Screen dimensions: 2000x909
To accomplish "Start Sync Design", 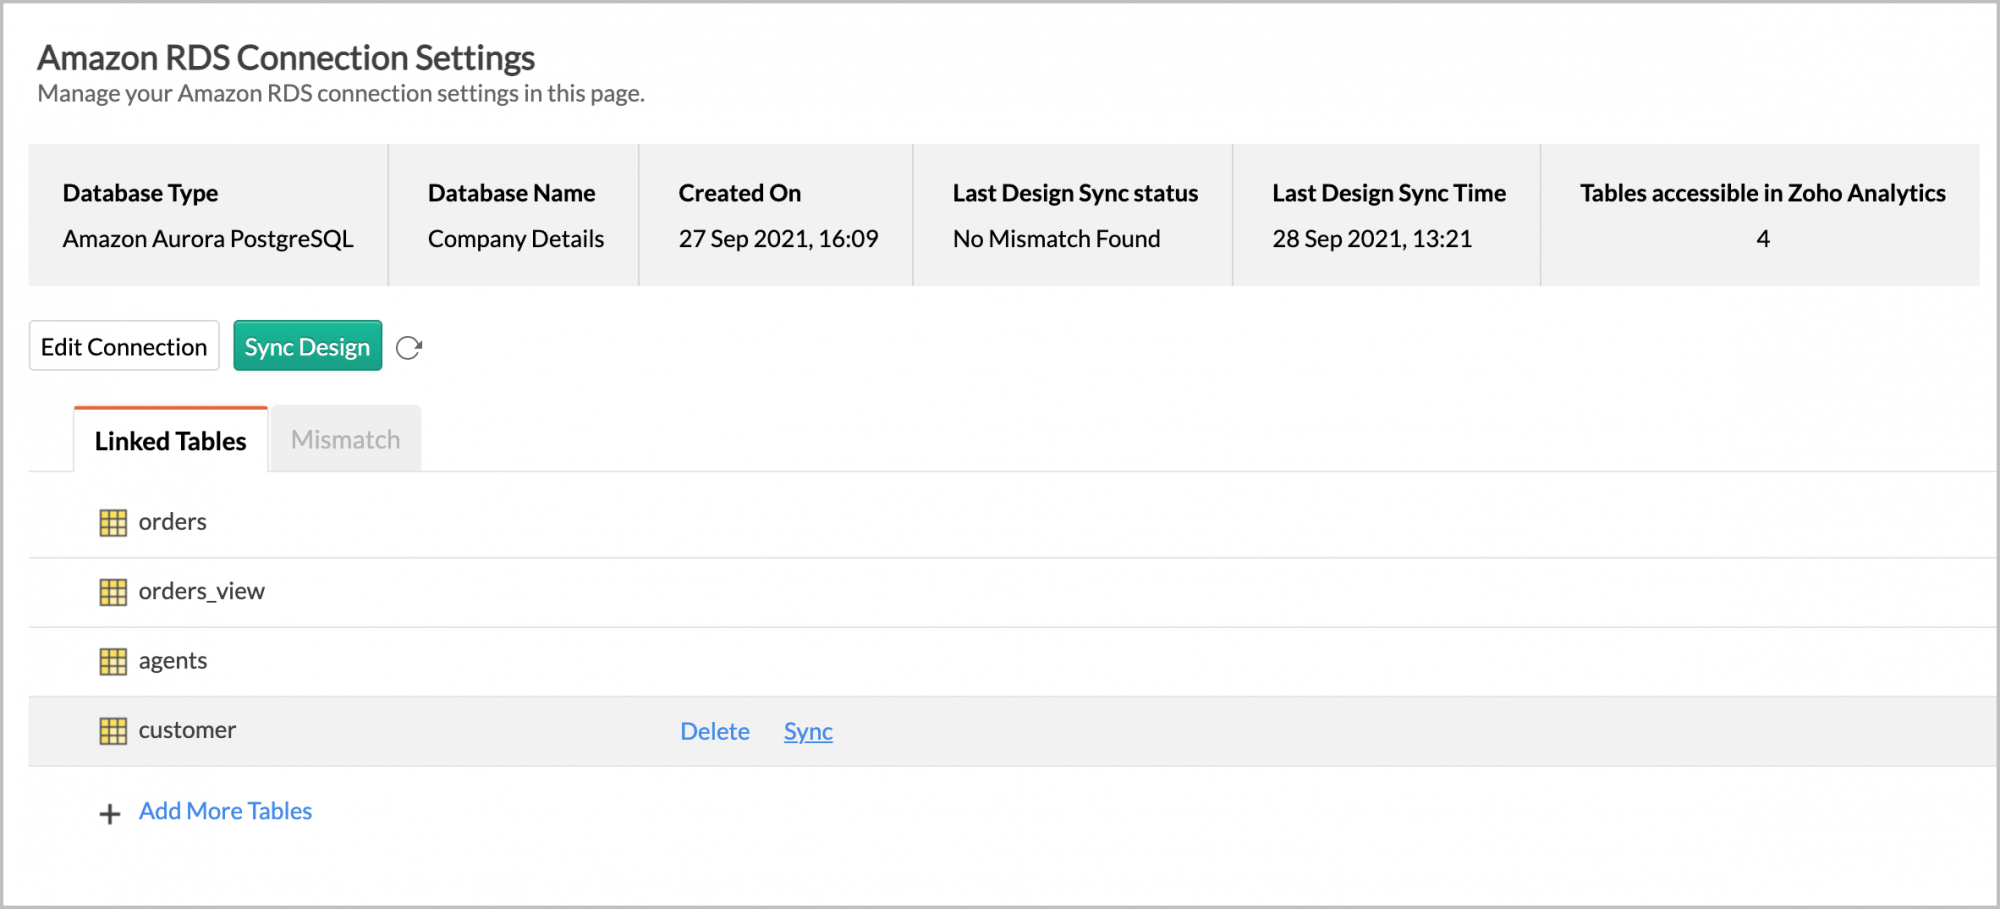I will point(307,346).
